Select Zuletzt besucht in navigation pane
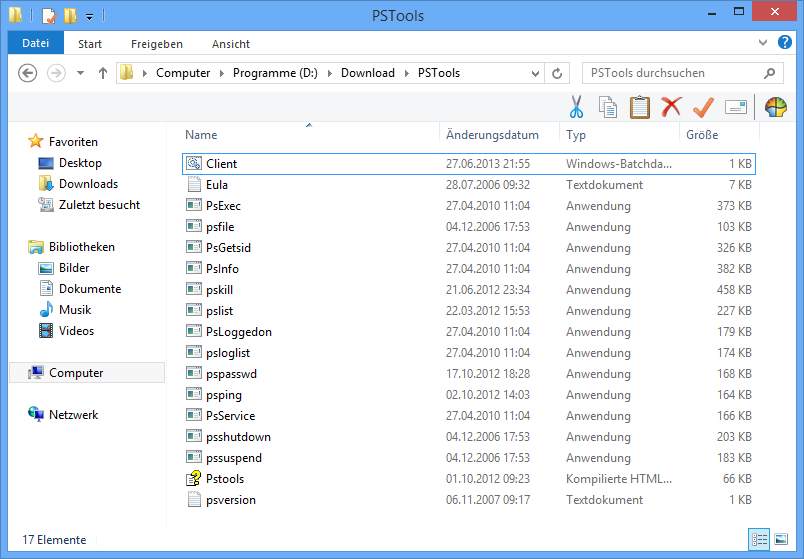Screen dimensions: 804x559 (x=99, y=205)
